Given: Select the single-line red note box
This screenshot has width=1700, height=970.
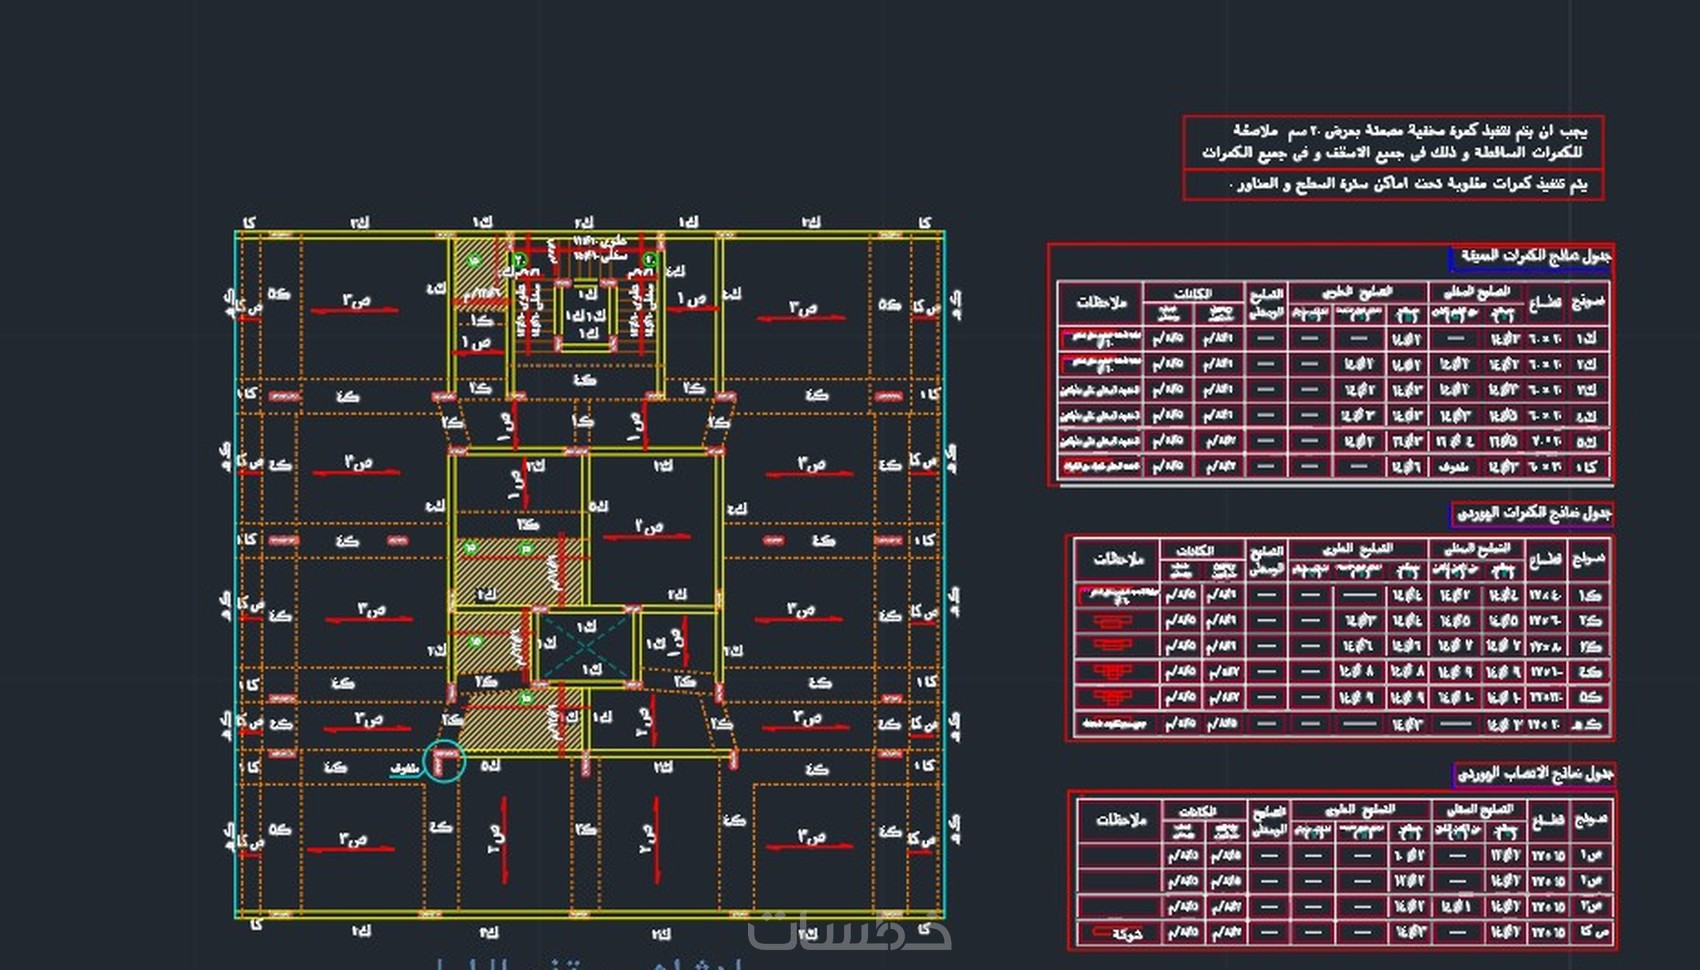Looking at the screenshot, I should (1393, 185).
